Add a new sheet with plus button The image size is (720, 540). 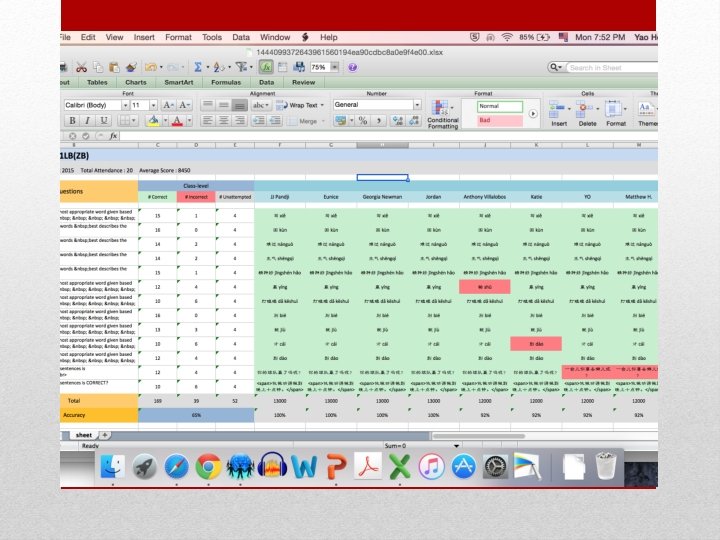pos(104,435)
